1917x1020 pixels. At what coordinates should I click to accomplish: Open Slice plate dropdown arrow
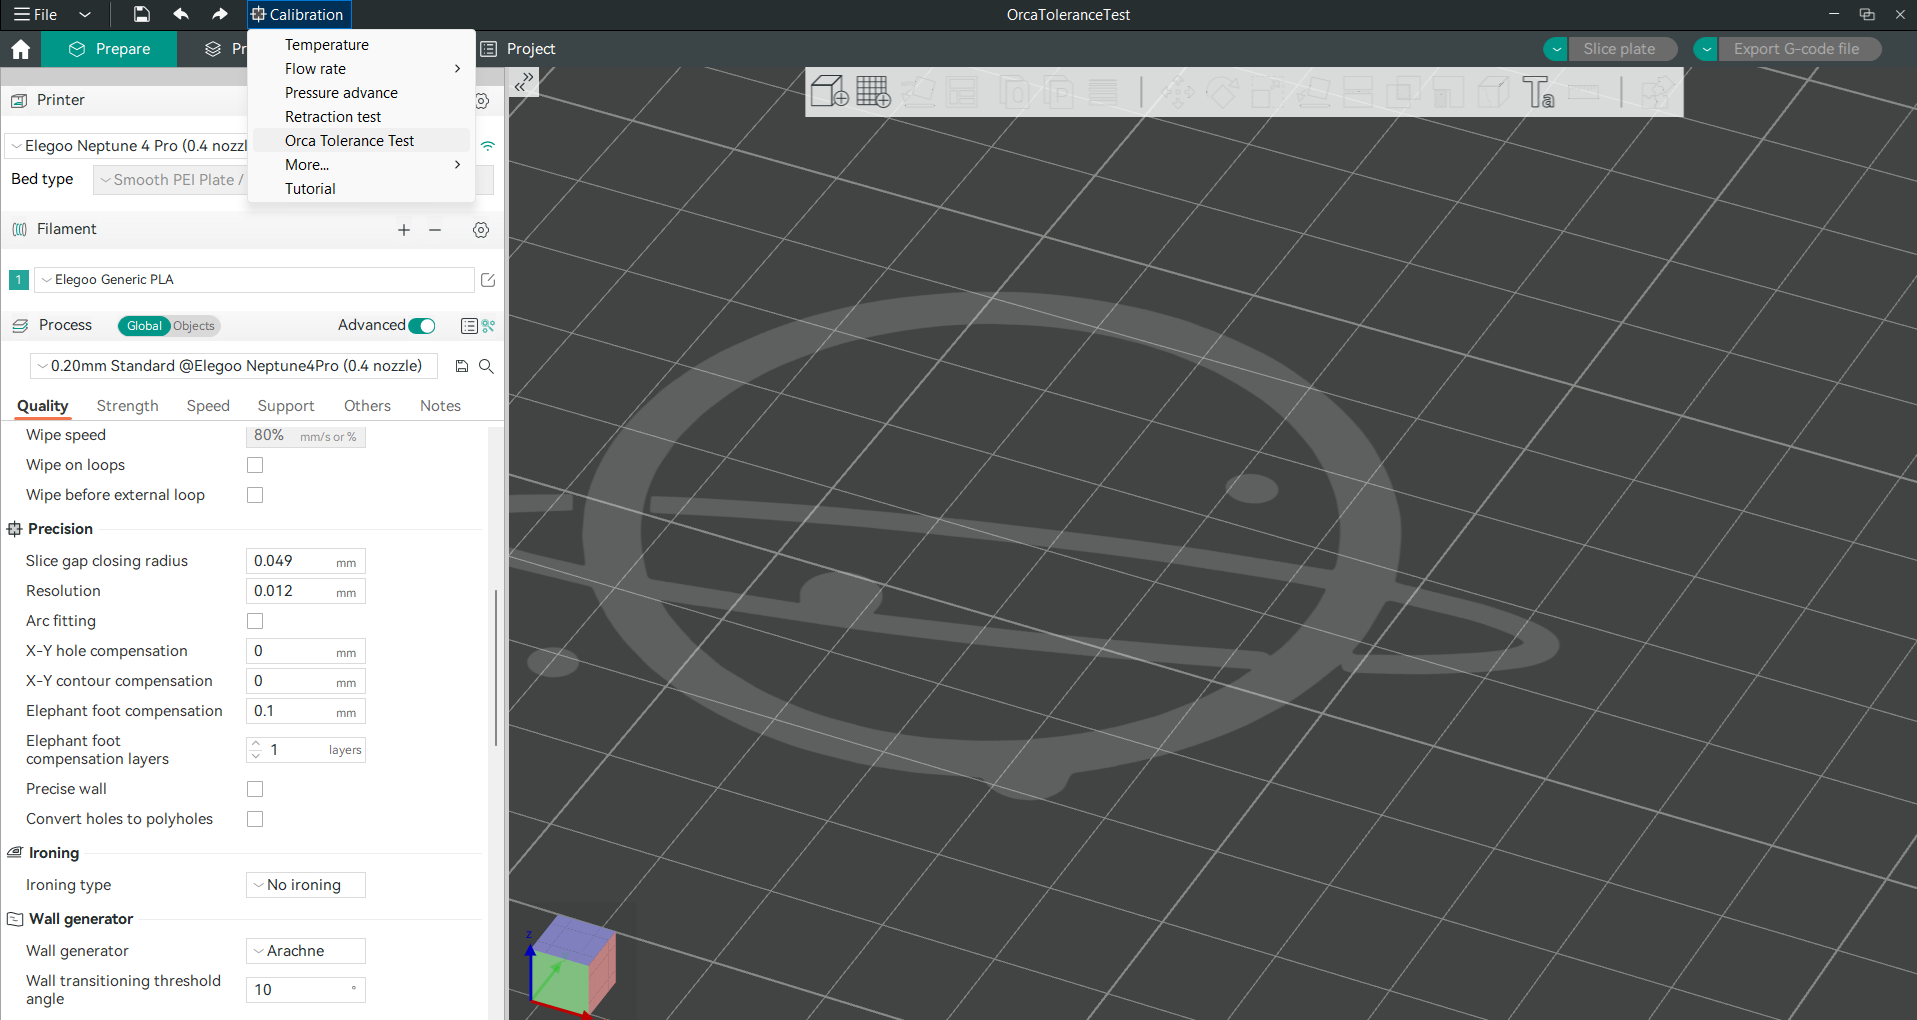click(1556, 49)
